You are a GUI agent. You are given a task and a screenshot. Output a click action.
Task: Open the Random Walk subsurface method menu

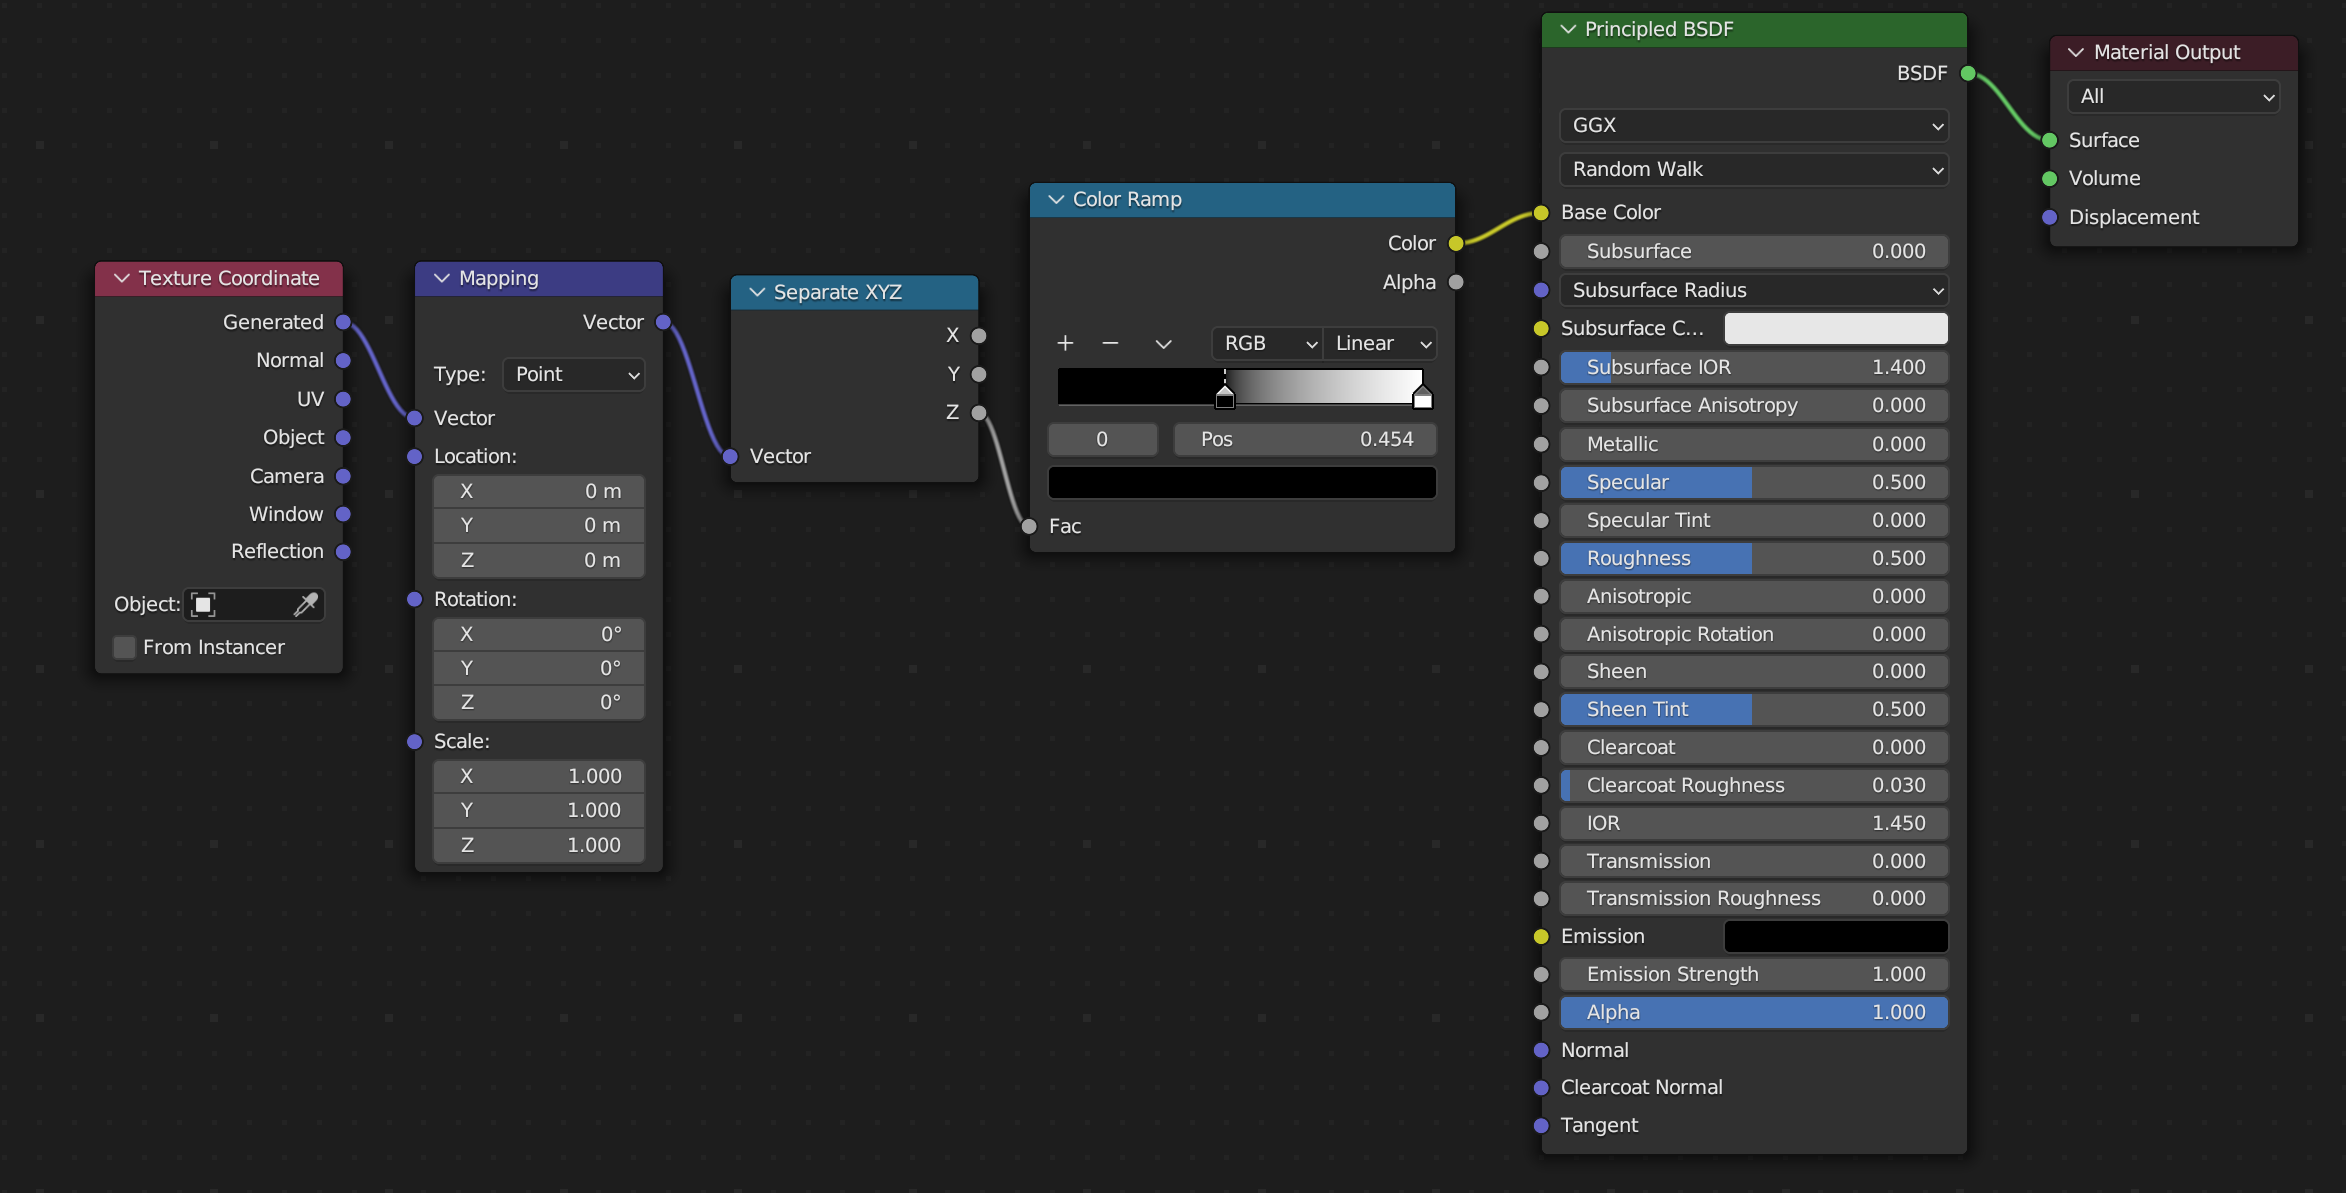coord(1754,169)
